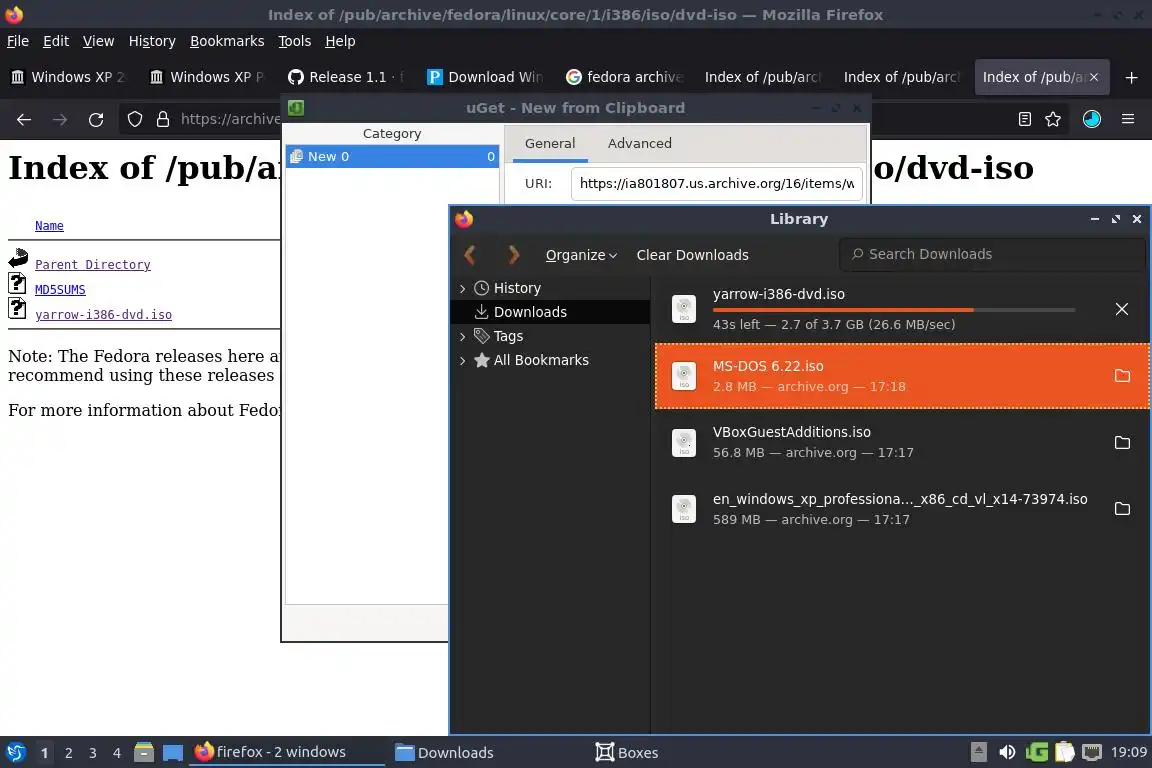Open the Edit menu
The width and height of the screenshot is (1152, 768).
[56, 41]
